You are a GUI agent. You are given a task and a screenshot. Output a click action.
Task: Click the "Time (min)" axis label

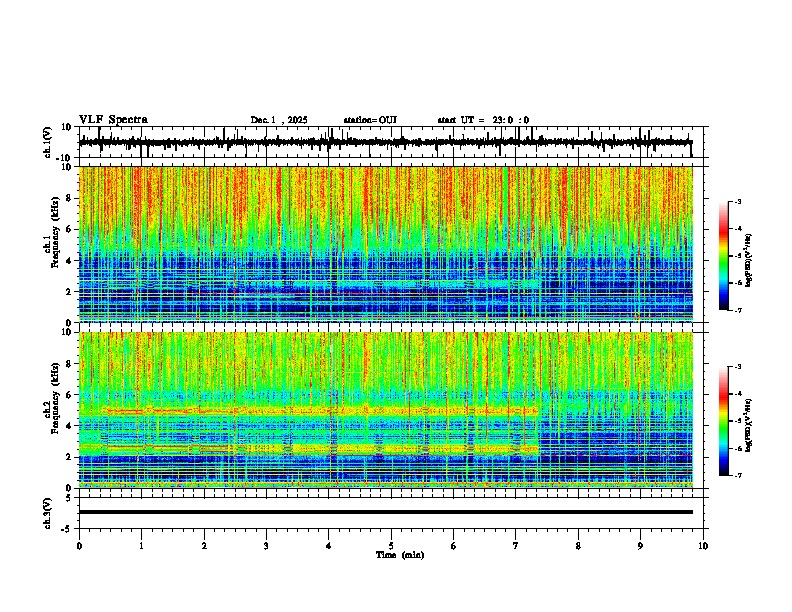click(x=400, y=555)
